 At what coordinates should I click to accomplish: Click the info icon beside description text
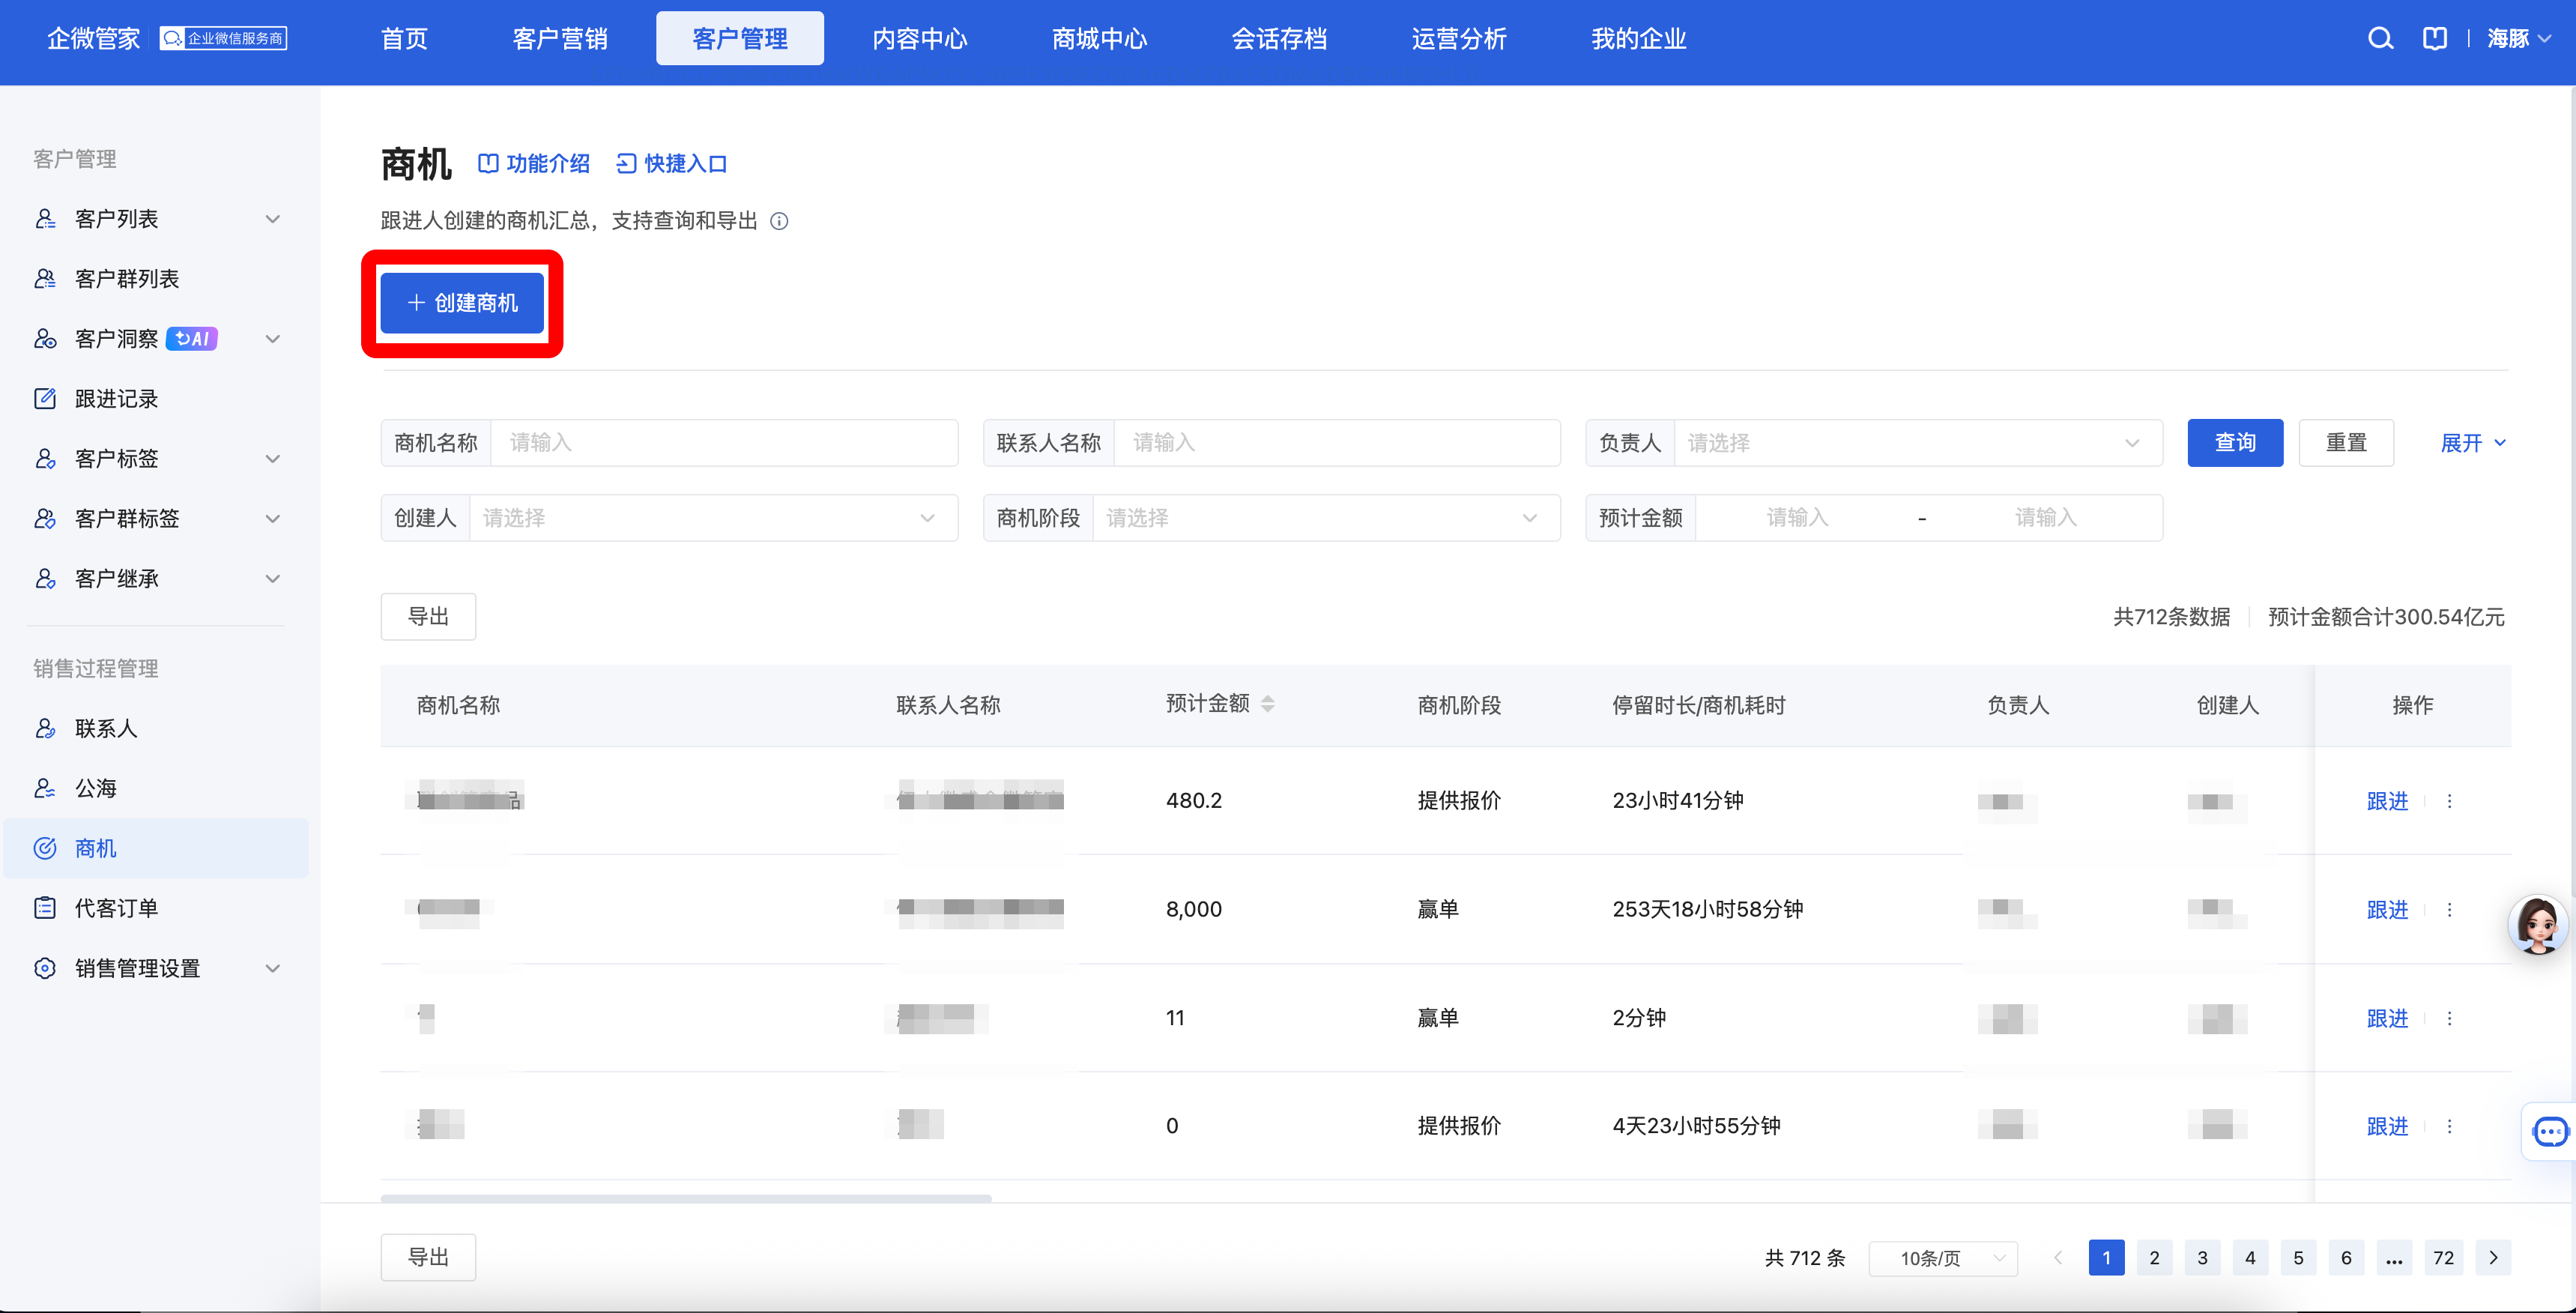tap(779, 221)
